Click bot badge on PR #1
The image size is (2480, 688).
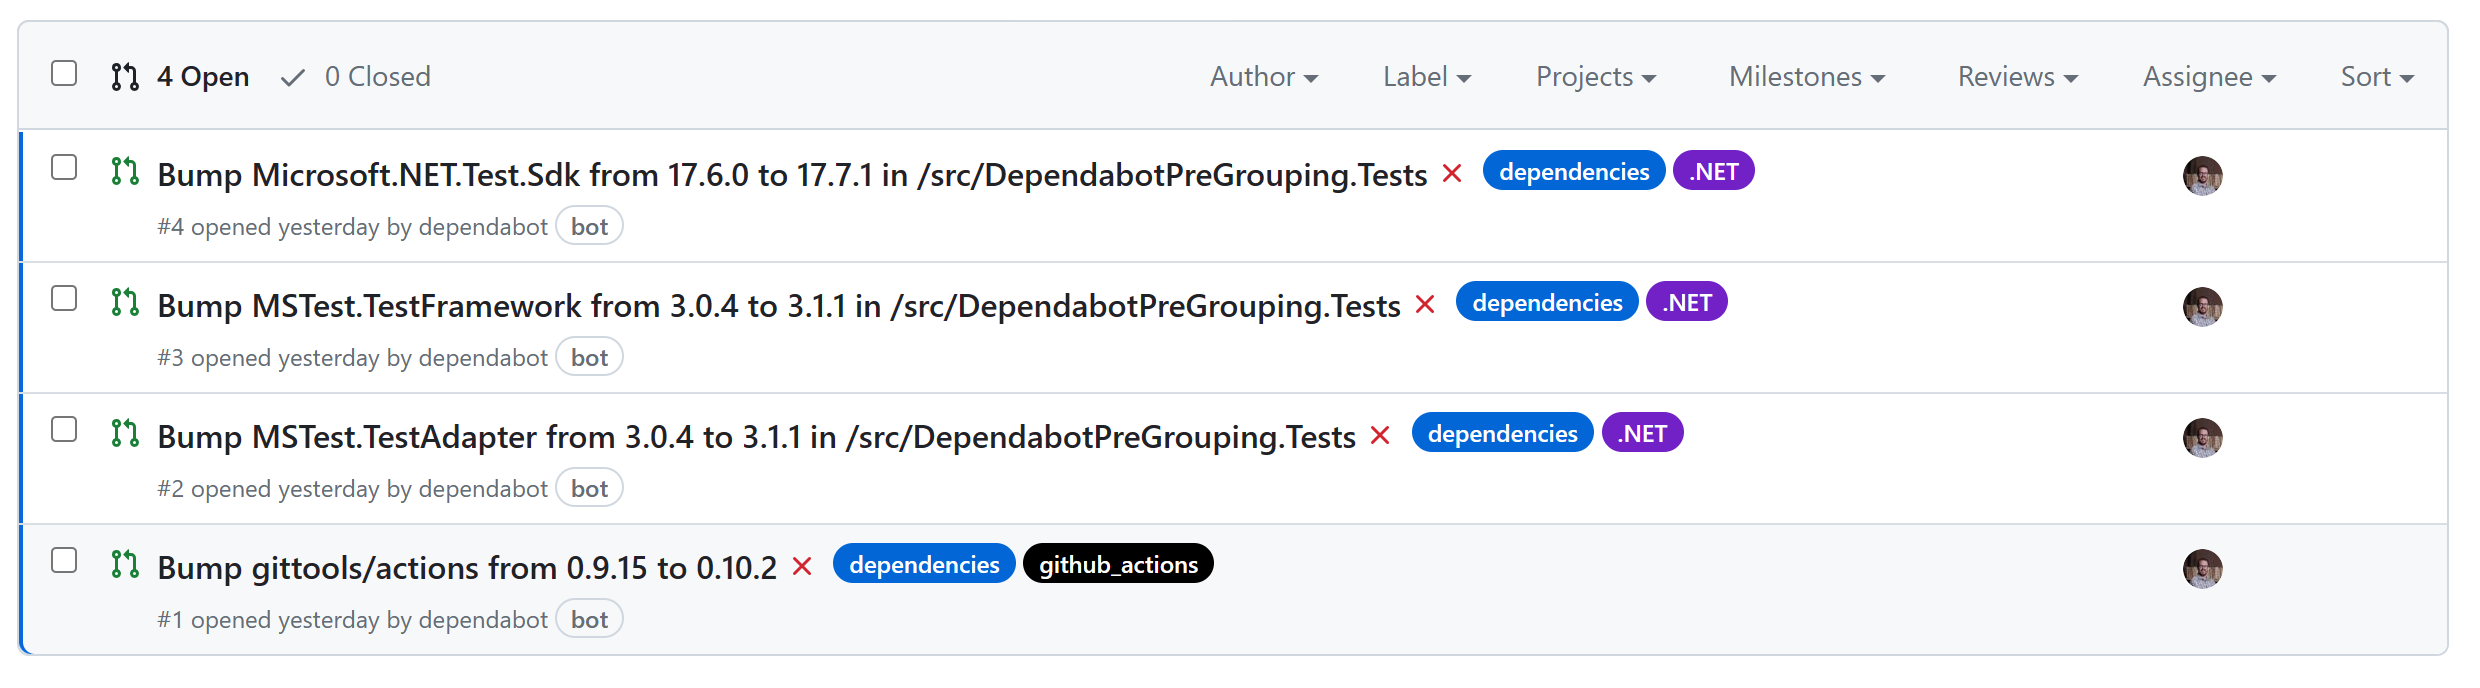(x=589, y=620)
